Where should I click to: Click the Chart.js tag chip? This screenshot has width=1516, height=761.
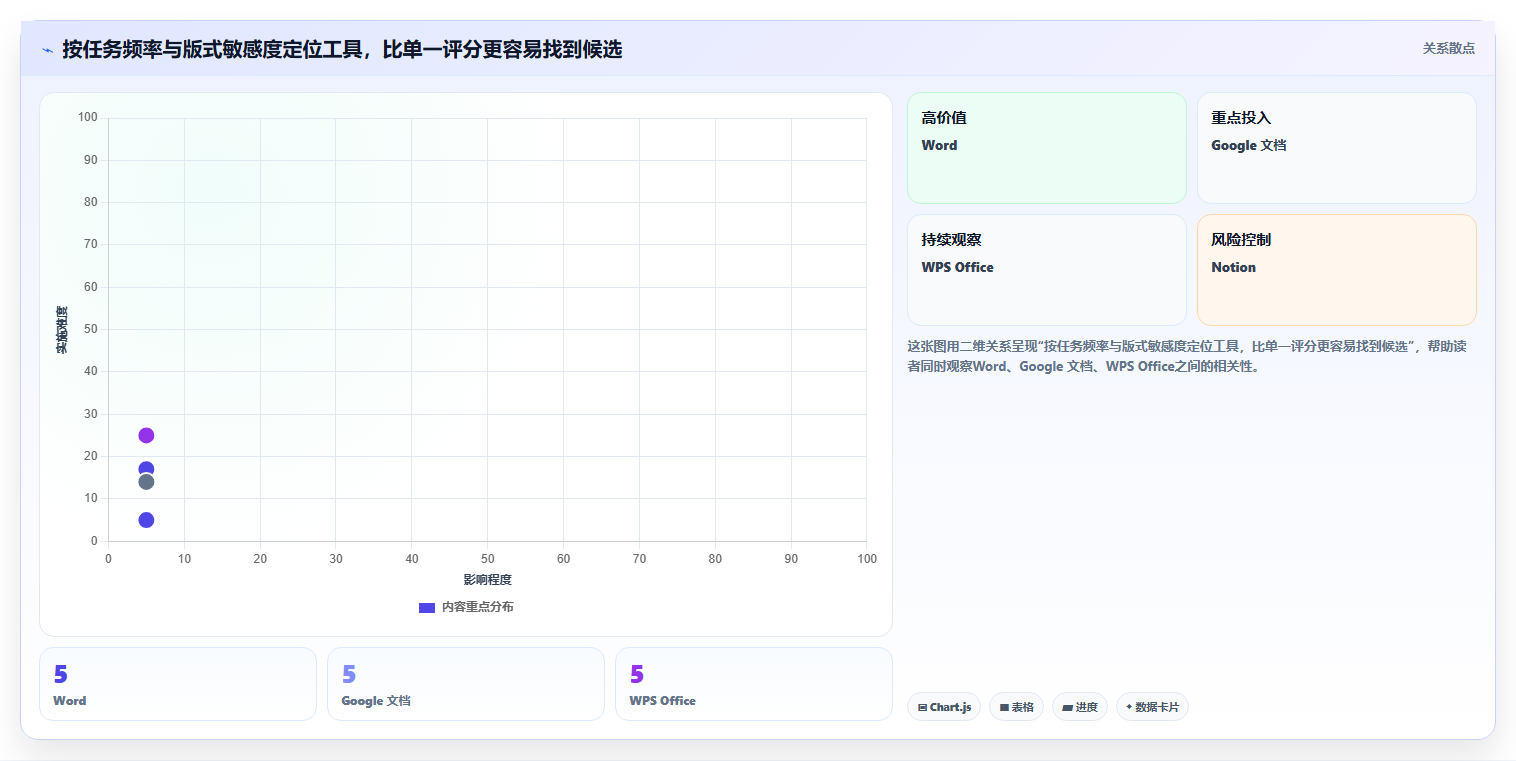pyautogui.click(x=944, y=707)
